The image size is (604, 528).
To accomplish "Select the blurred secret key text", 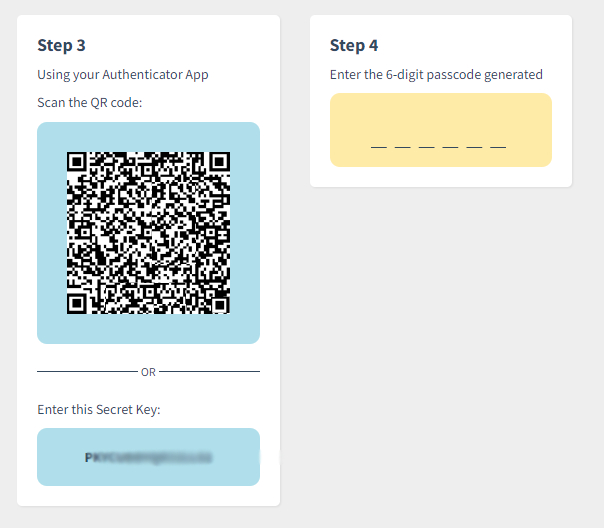I will pos(148,457).
